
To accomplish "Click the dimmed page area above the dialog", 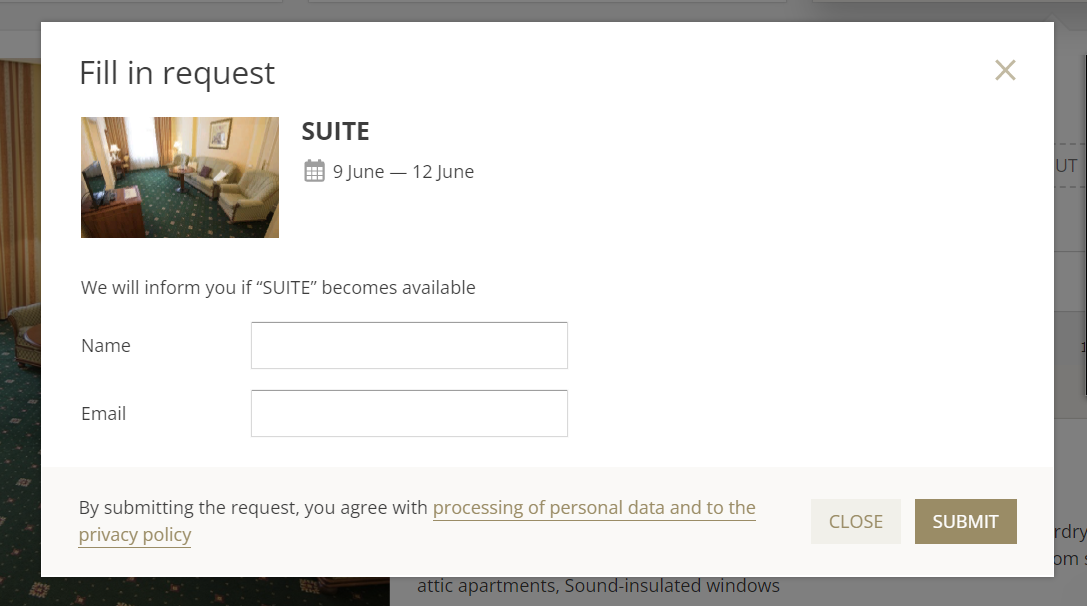I will [544, 10].
